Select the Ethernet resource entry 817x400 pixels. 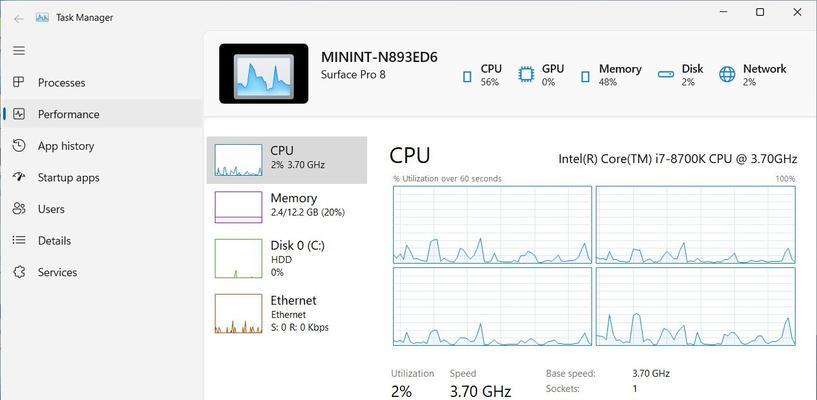[287, 314]
